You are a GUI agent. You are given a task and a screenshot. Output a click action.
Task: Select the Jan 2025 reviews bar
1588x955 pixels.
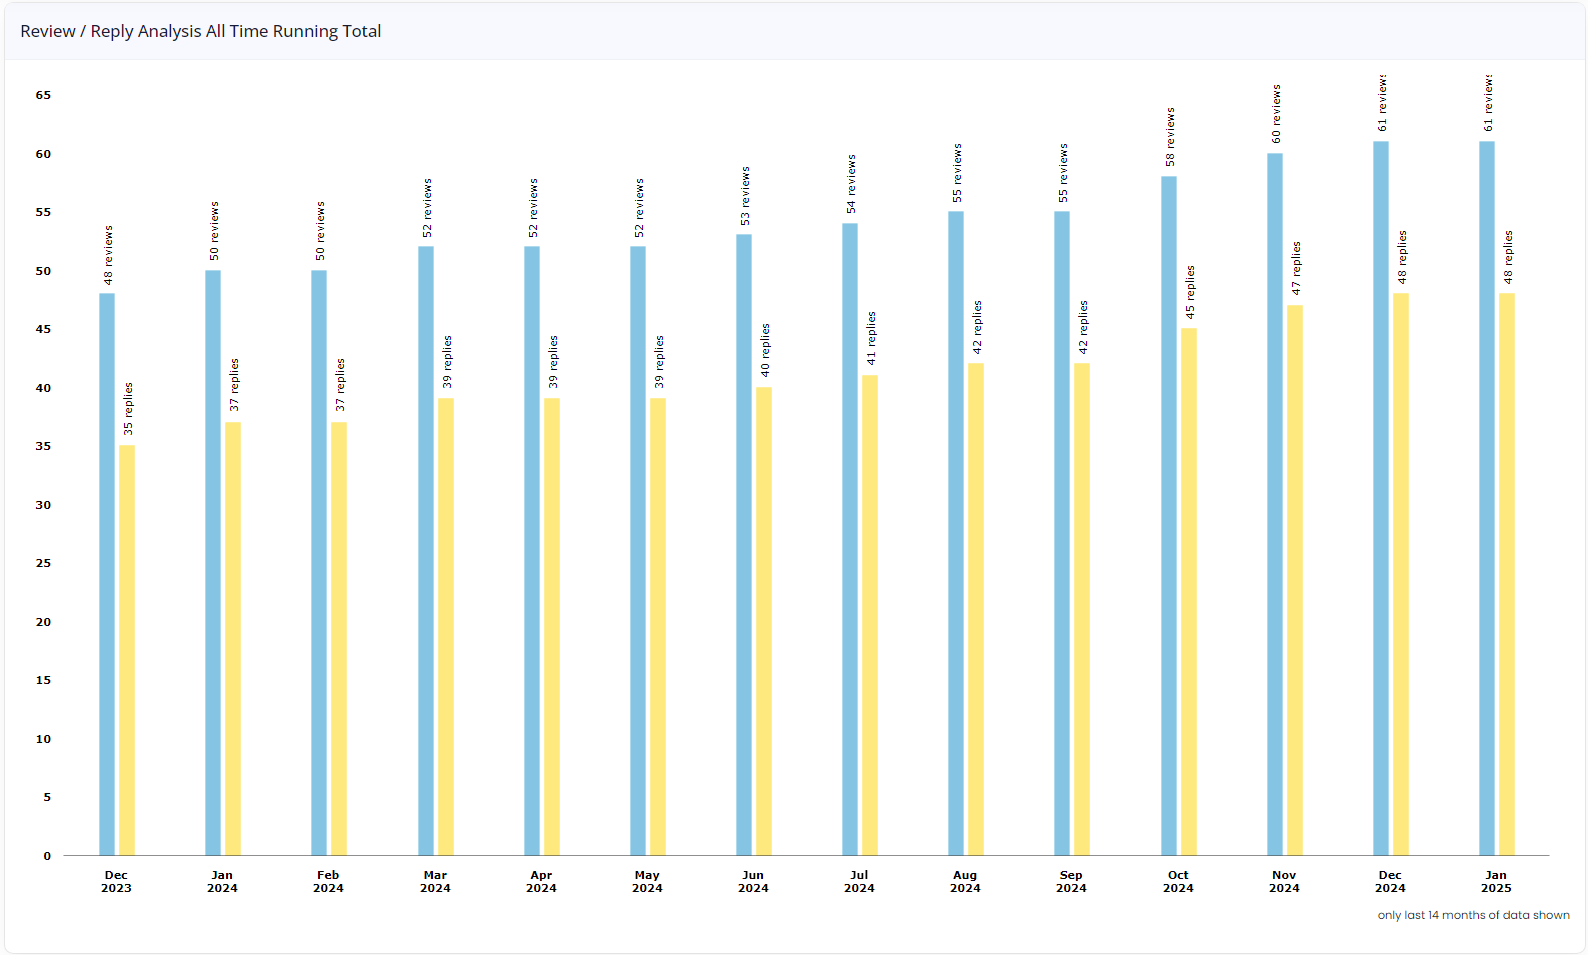tap(1487, 498)
